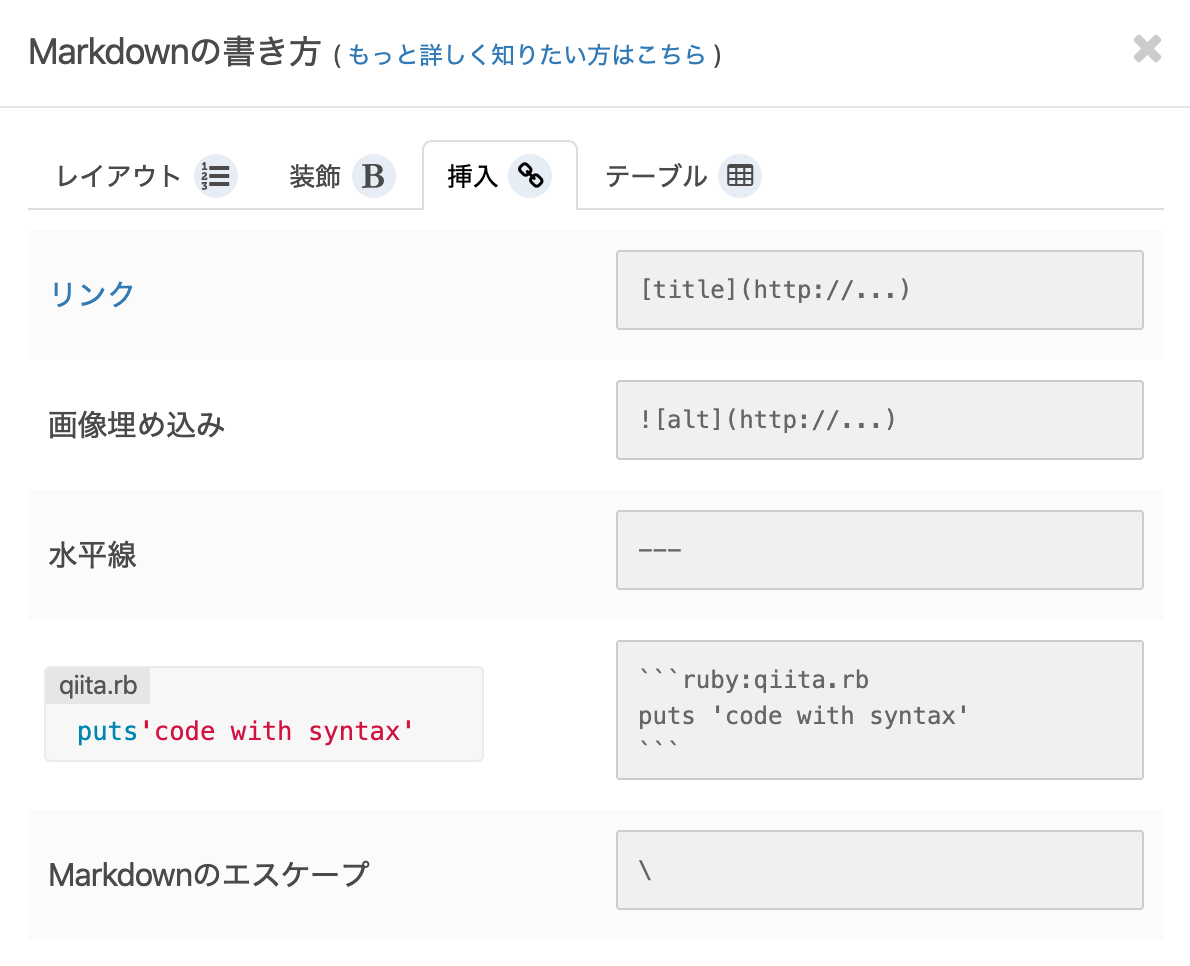Click the --- horizontal rule syntax box

[879, 550]
